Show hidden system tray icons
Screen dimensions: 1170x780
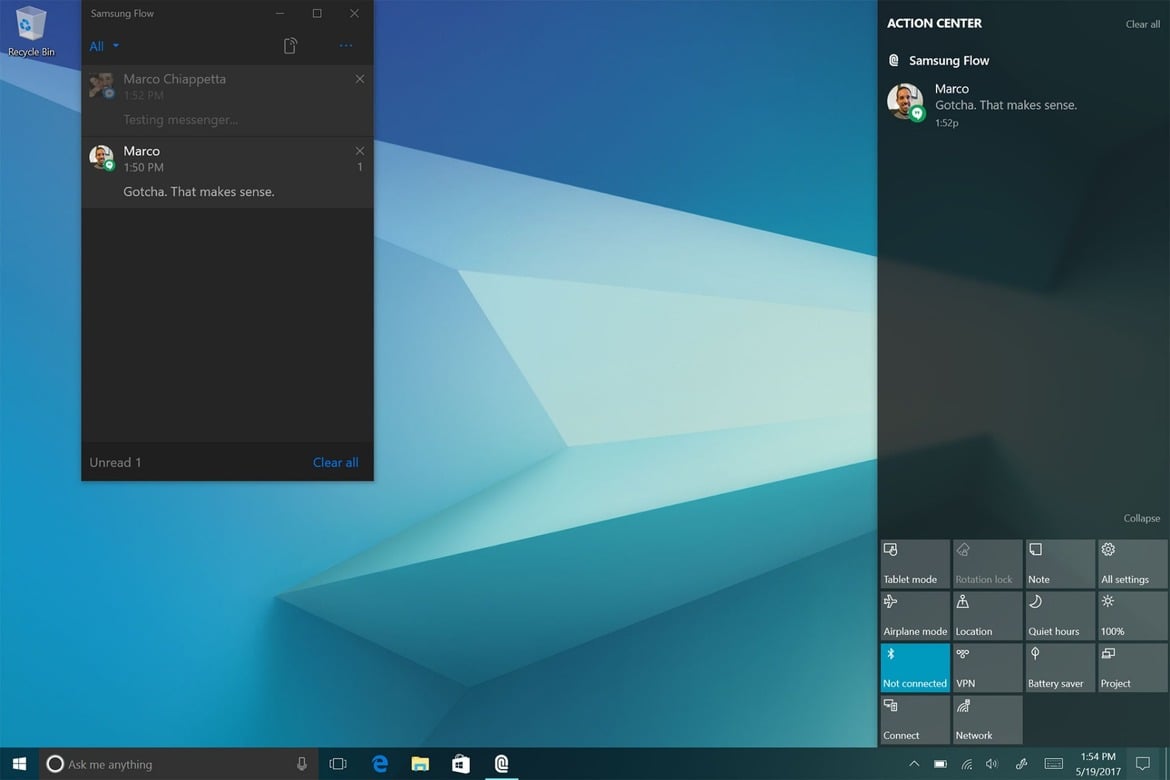click(x=914, y=764)
